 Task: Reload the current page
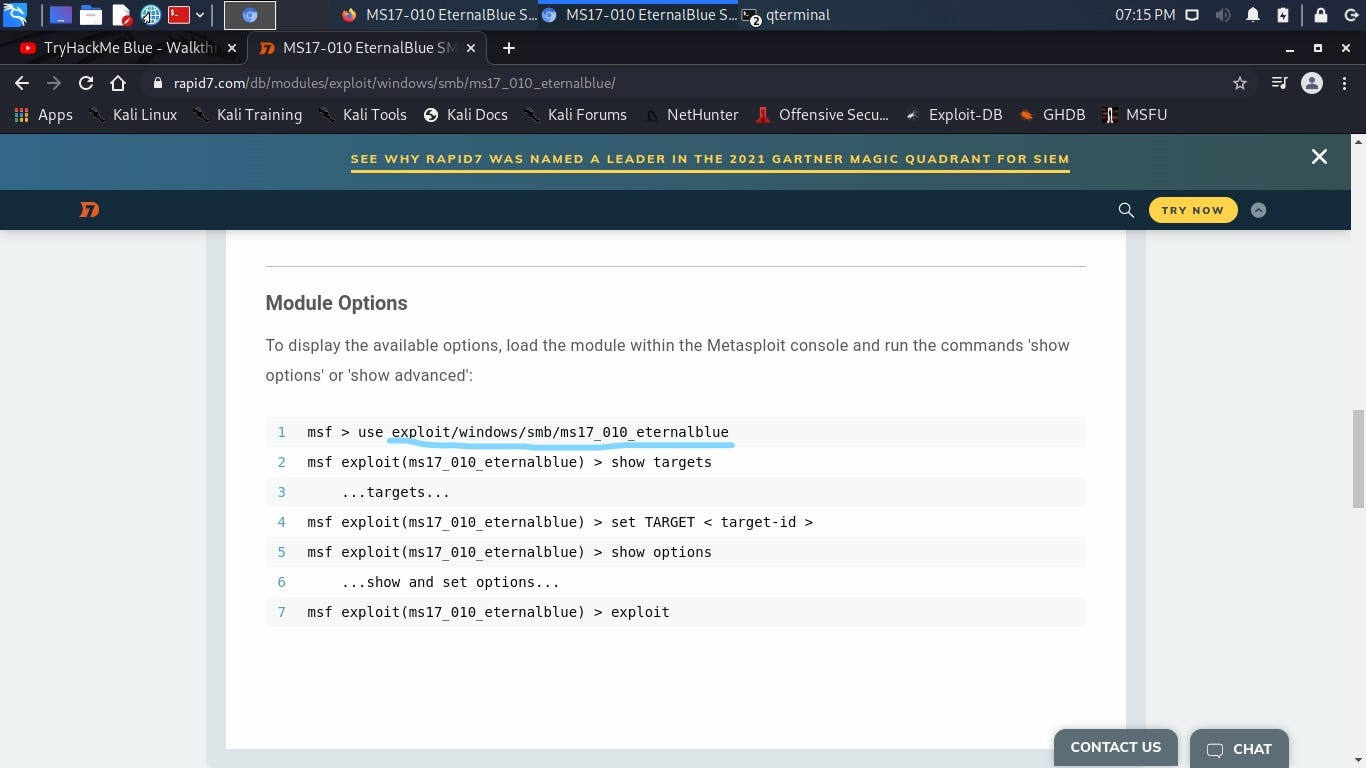point(86,83)
